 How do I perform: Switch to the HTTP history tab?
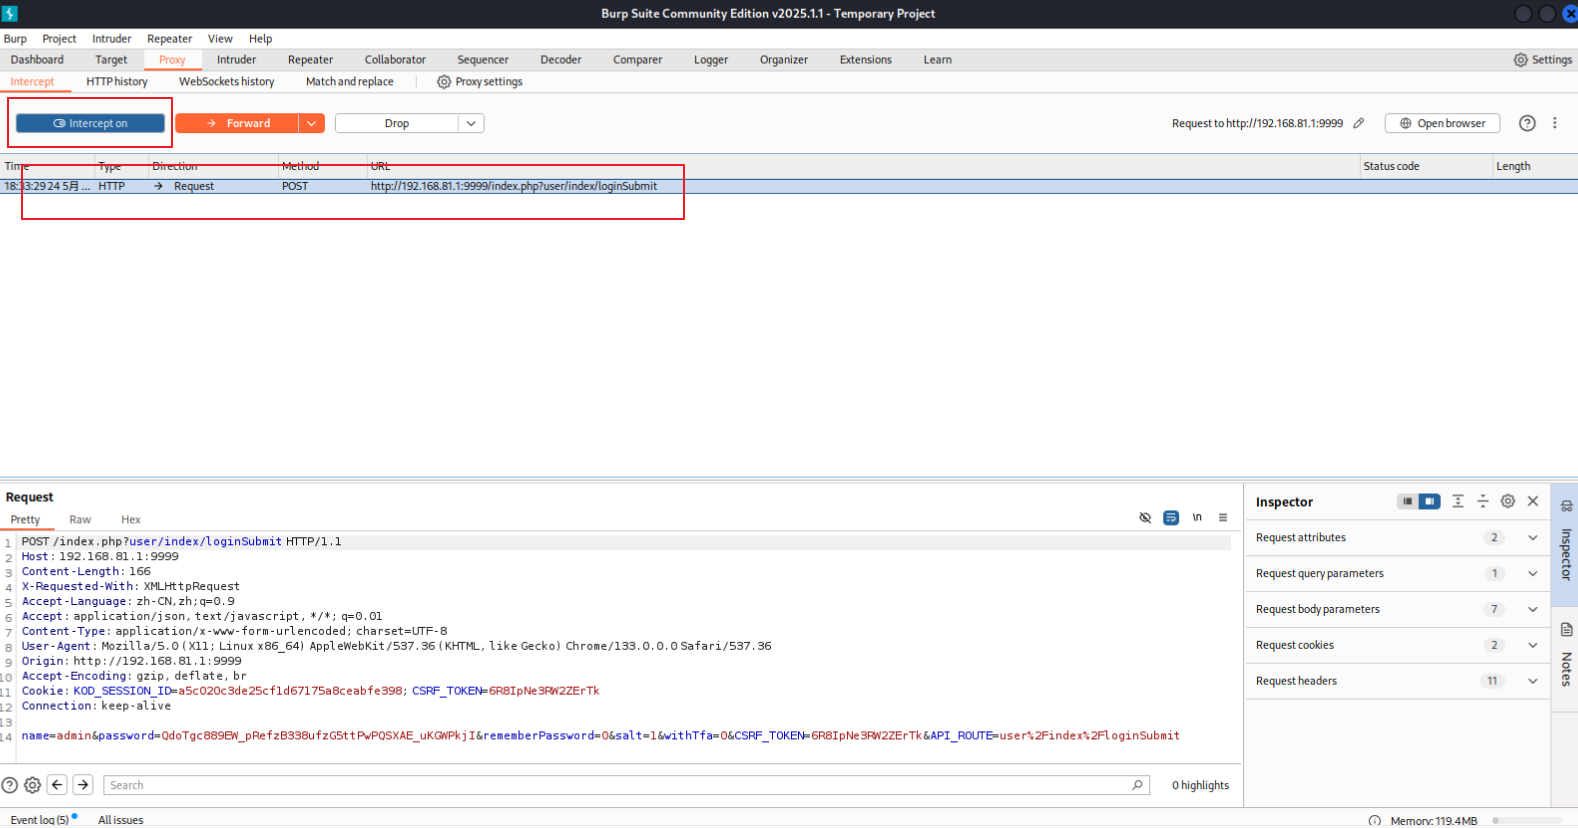point(116,82)
